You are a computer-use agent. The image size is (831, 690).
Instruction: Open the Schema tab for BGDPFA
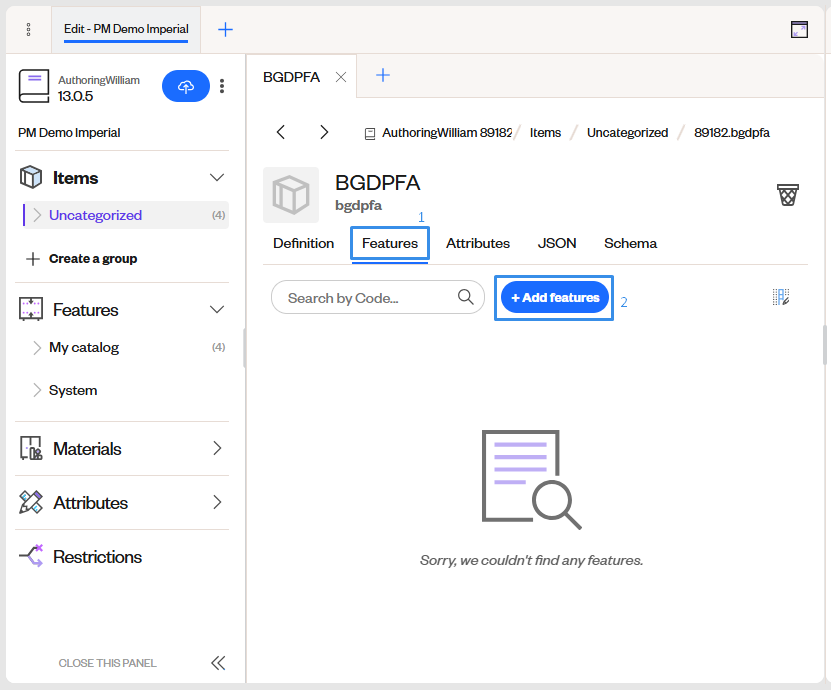630,243
